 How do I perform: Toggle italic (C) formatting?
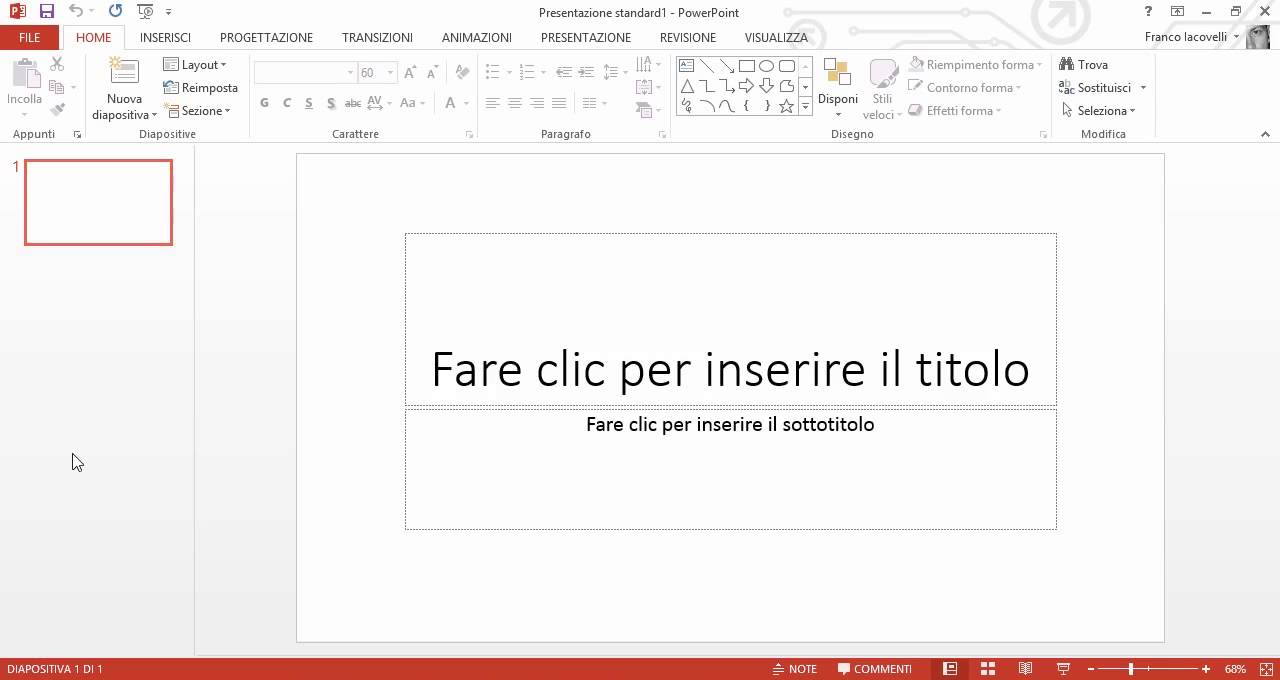coord(286,103)
